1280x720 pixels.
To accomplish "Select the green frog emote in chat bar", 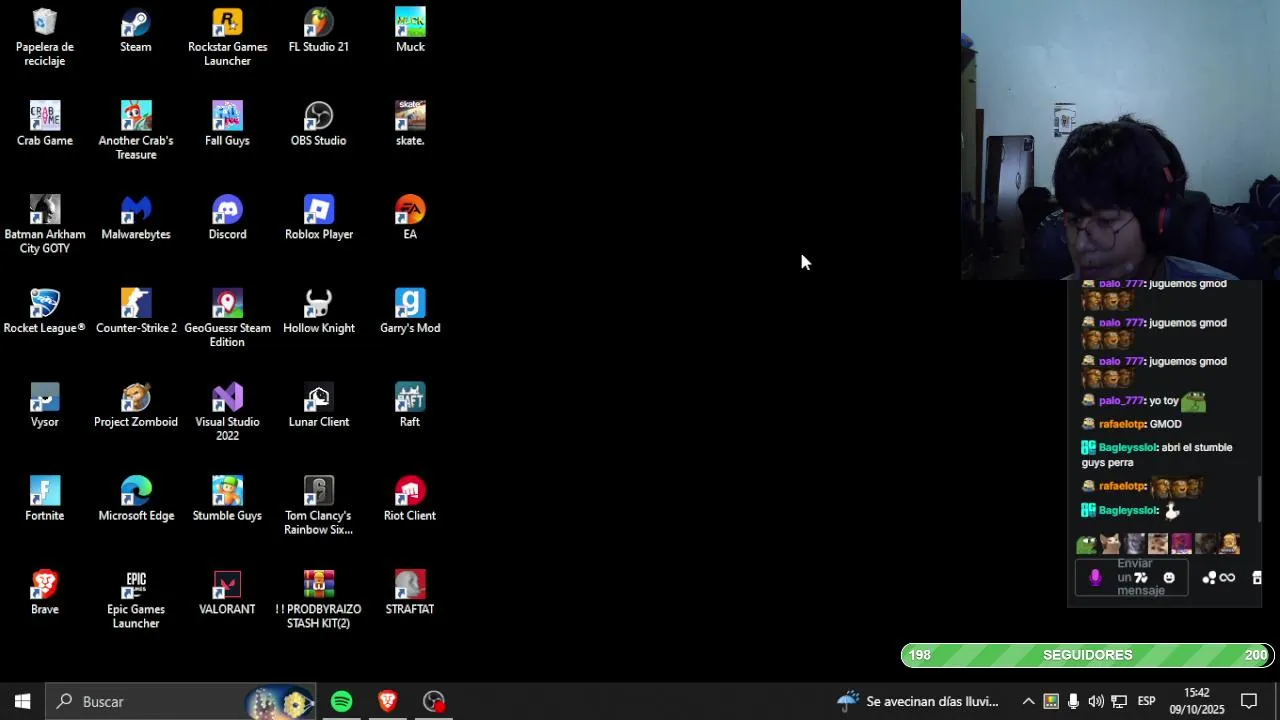I will [x=1086, y=544].
